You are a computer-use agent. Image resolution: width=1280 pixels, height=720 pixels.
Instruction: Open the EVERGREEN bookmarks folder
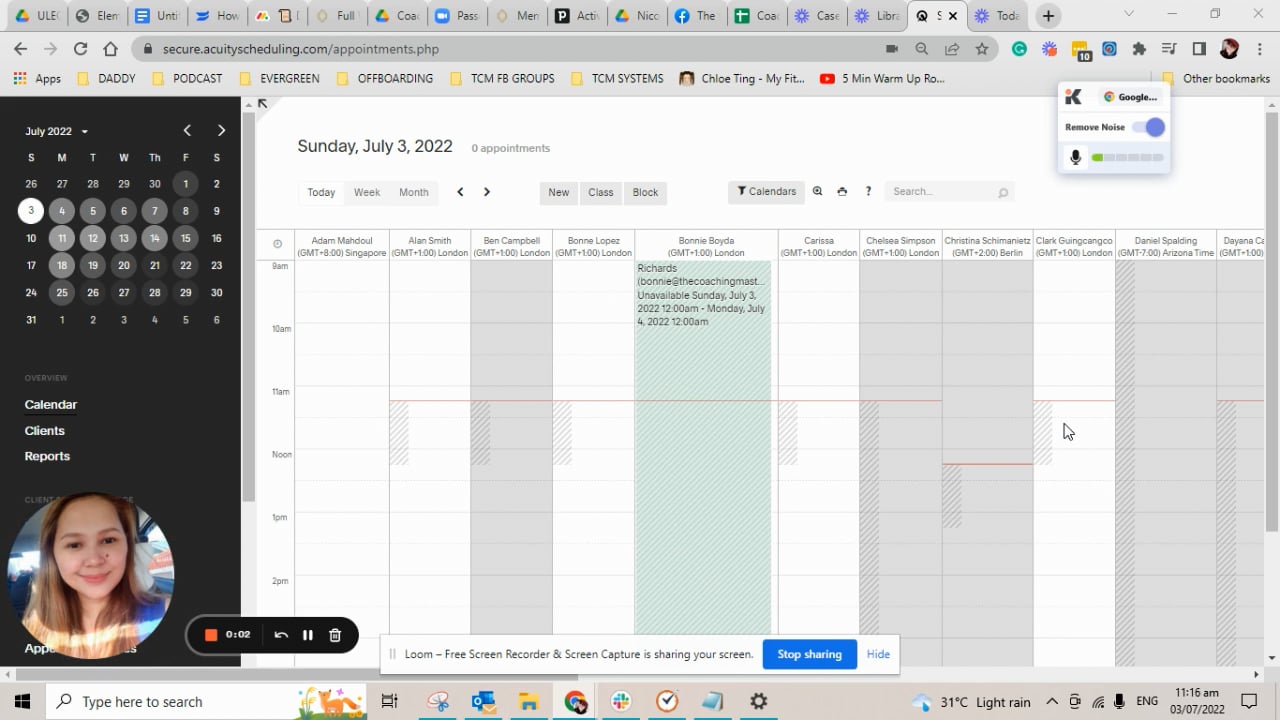[284, 78]
